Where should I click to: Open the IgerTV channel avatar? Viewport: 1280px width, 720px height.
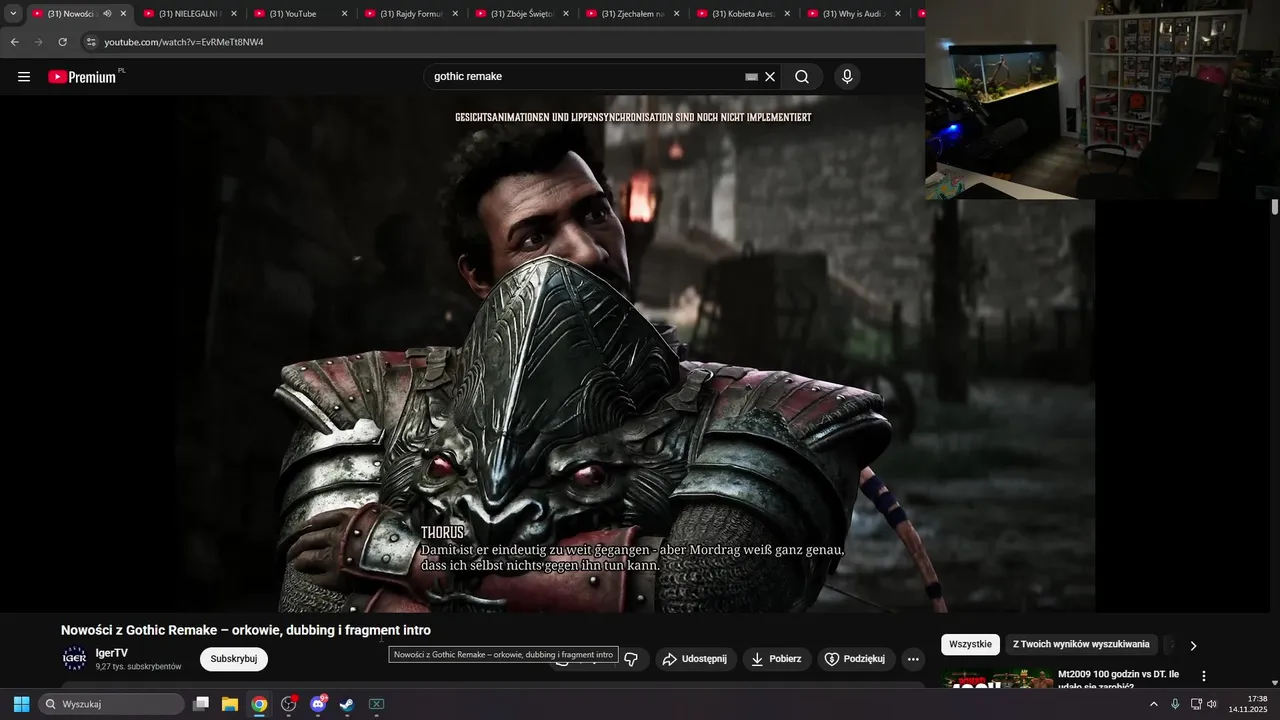coord(75,658)
